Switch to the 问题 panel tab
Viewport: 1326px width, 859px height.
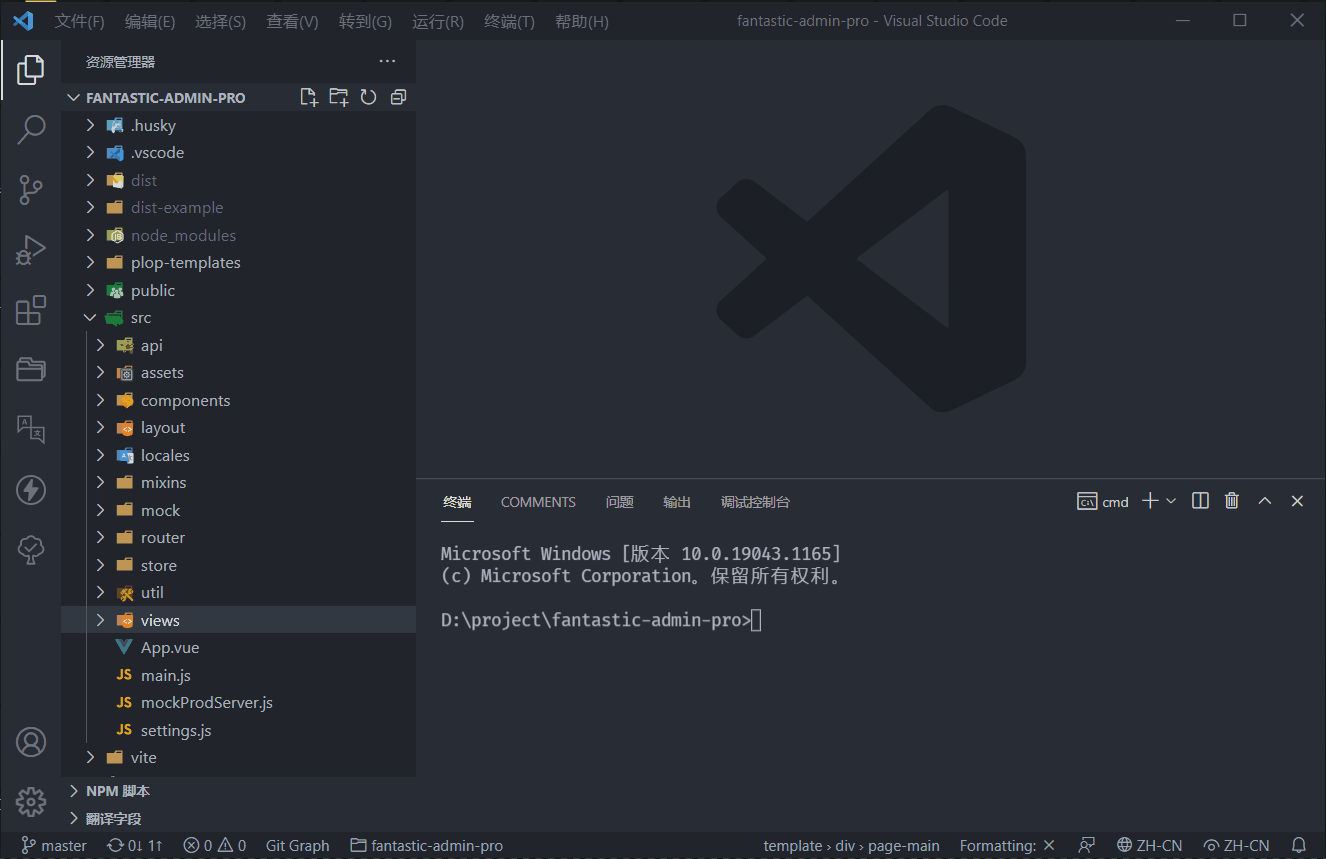click(x=619, y=502)
